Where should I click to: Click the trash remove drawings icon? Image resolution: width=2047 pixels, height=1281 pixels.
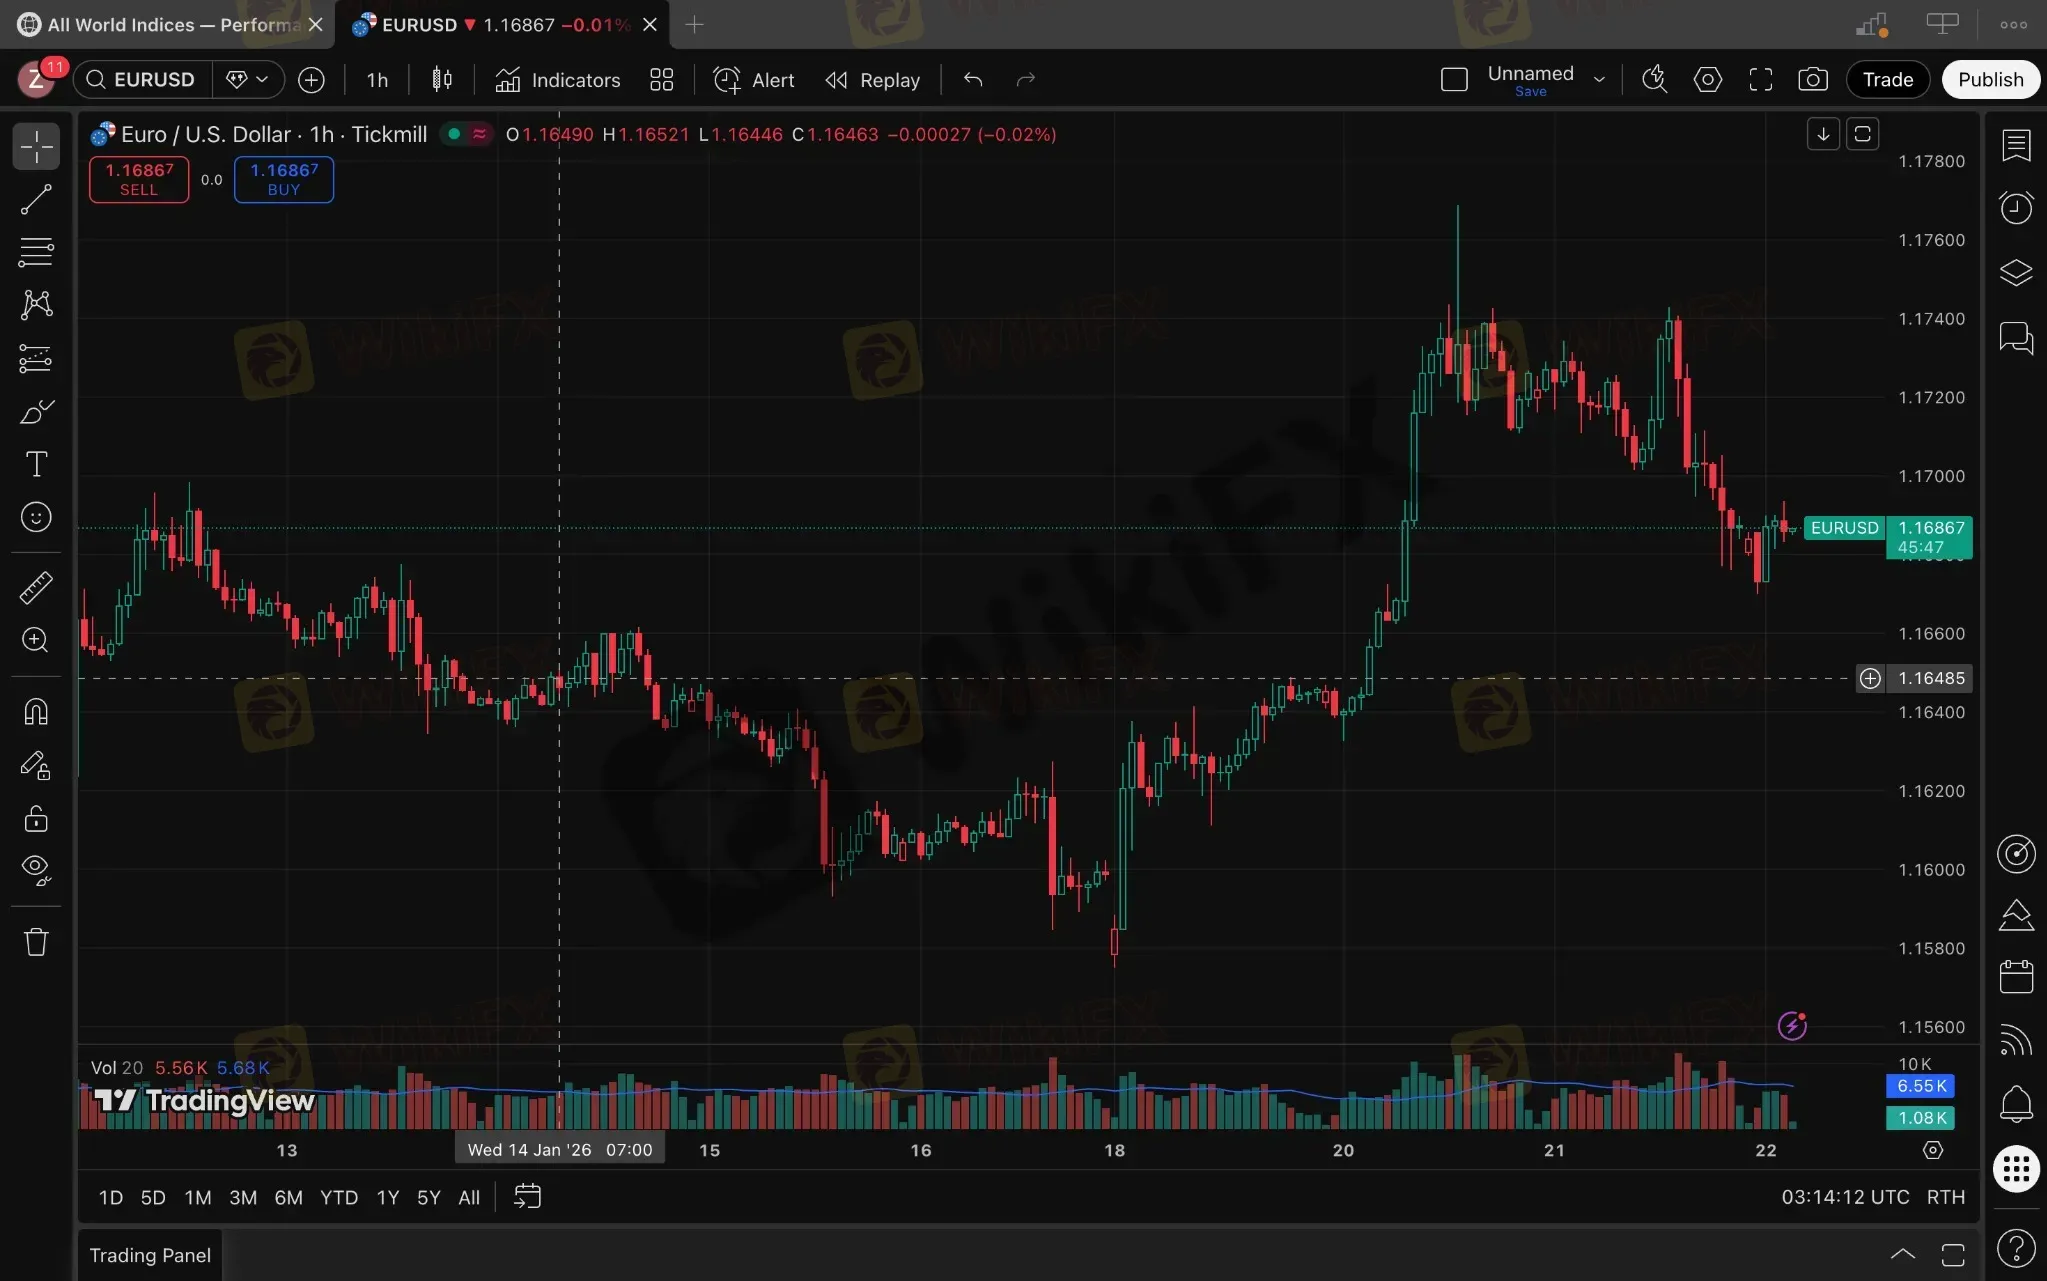pos(36,942)
